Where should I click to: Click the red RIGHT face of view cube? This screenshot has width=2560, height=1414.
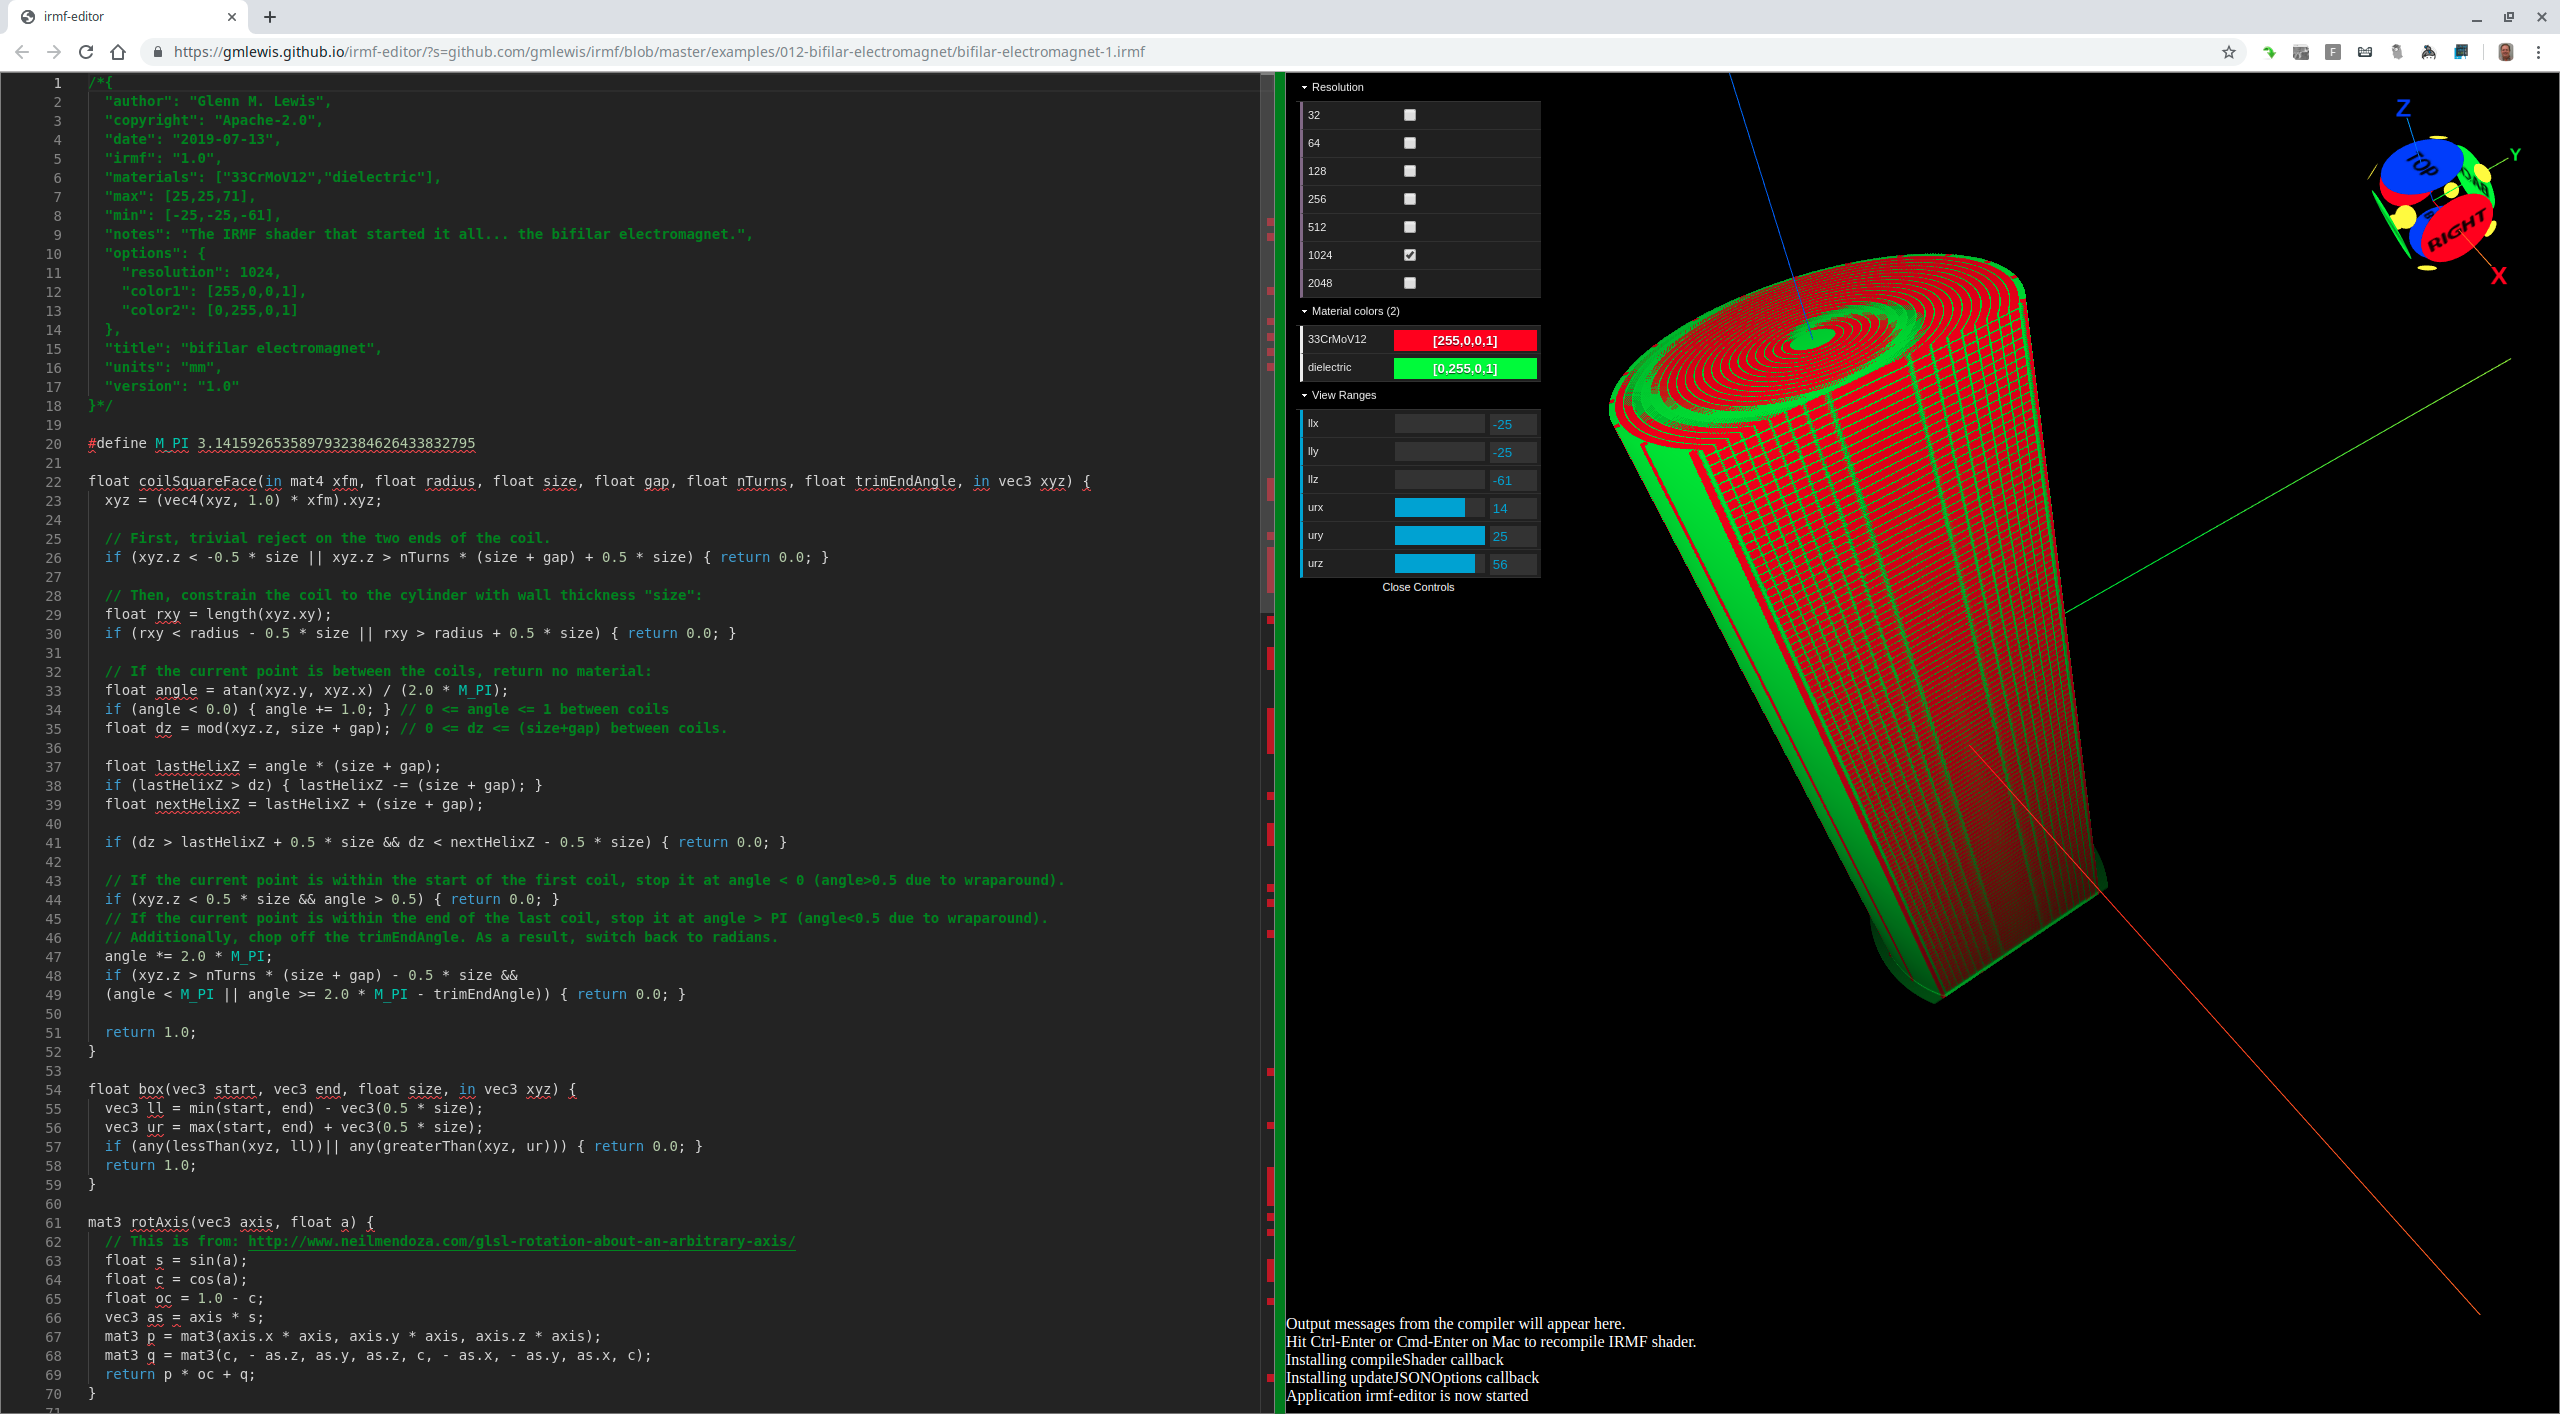(x=2455, y=231)
